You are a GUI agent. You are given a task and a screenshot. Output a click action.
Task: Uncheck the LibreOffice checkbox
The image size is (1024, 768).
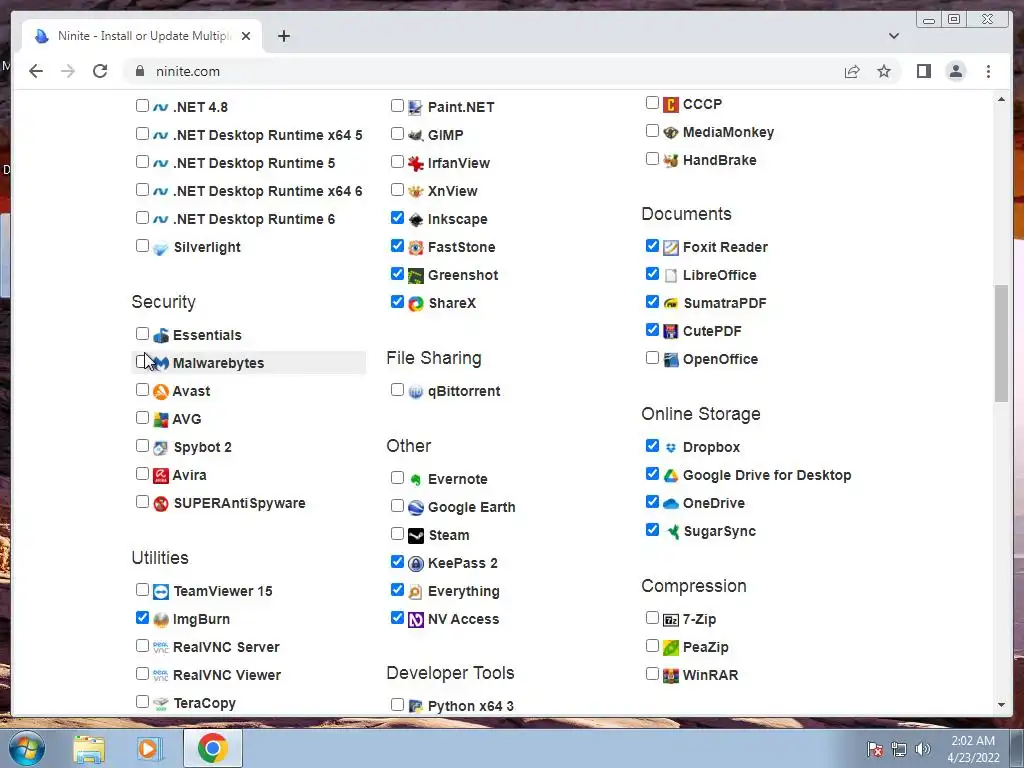click(652, 274)
